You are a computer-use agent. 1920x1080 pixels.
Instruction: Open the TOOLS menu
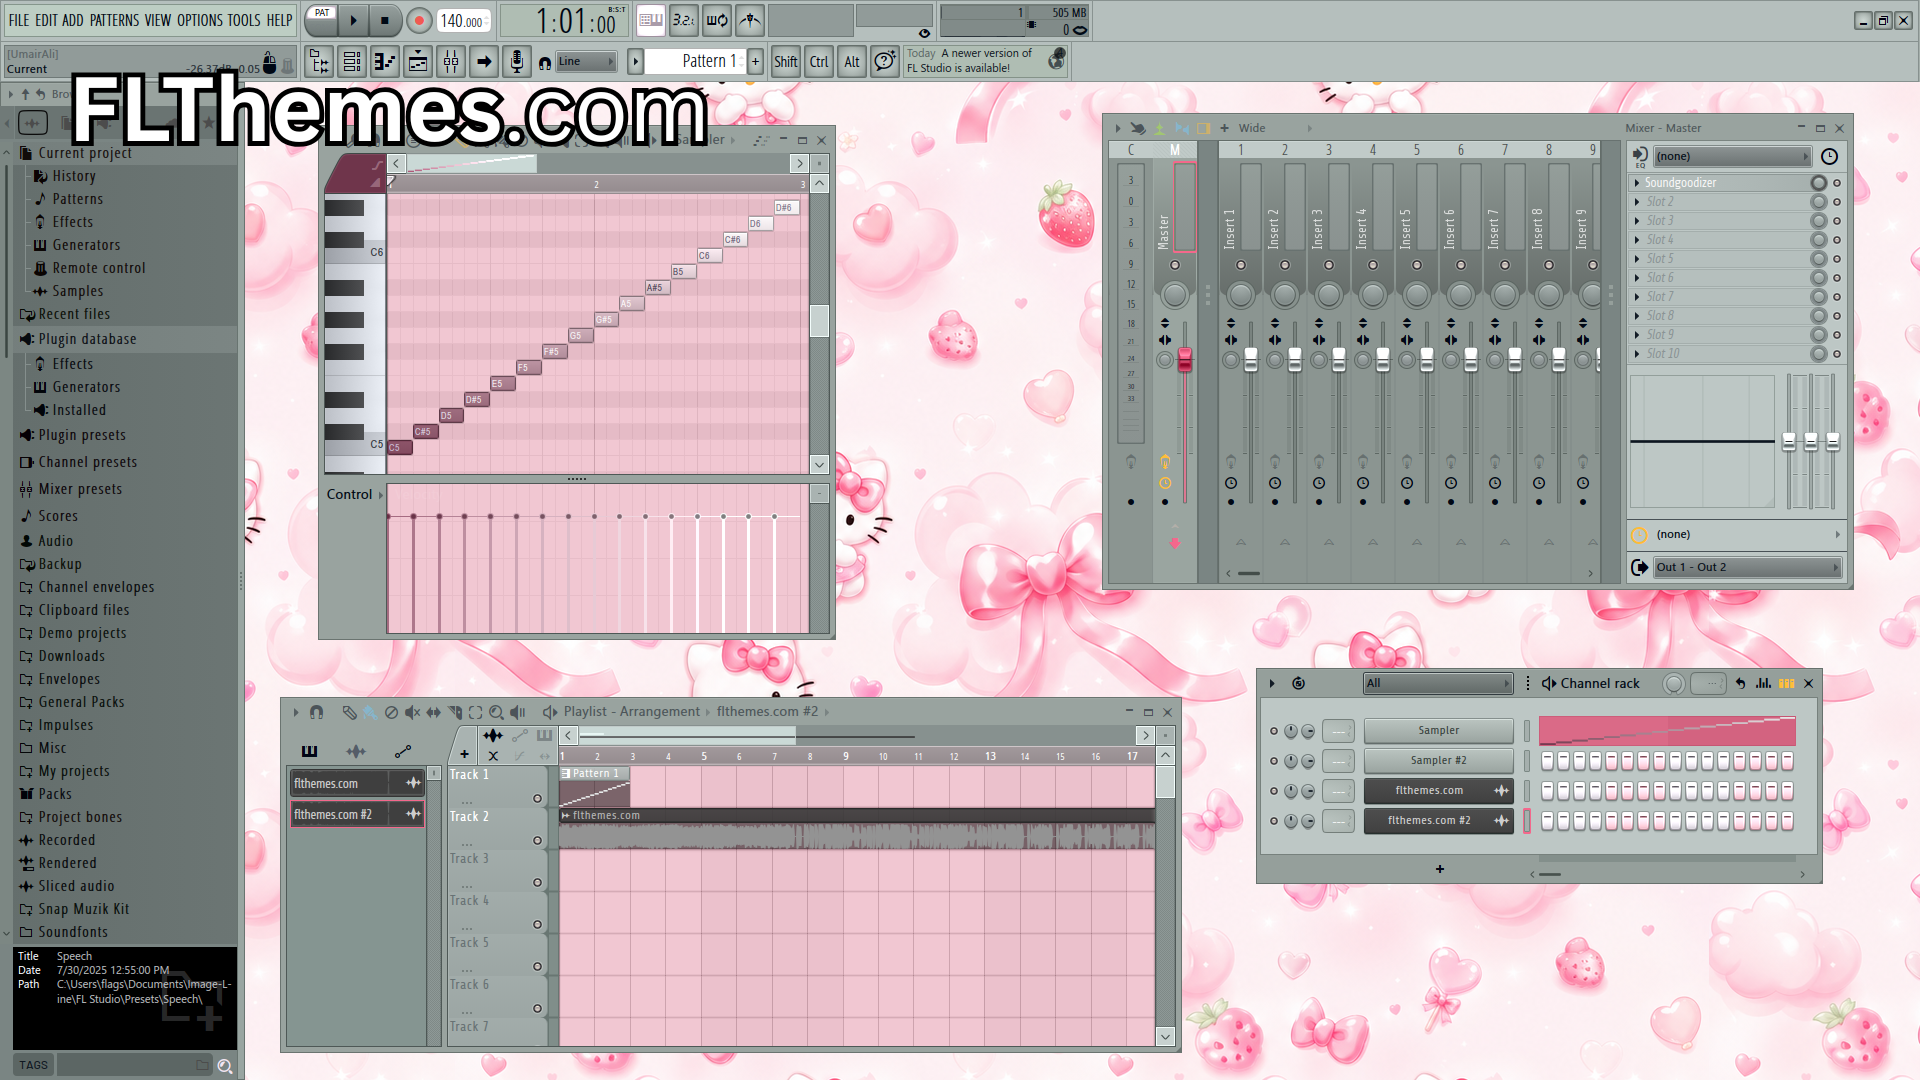(x=244, y=20)
